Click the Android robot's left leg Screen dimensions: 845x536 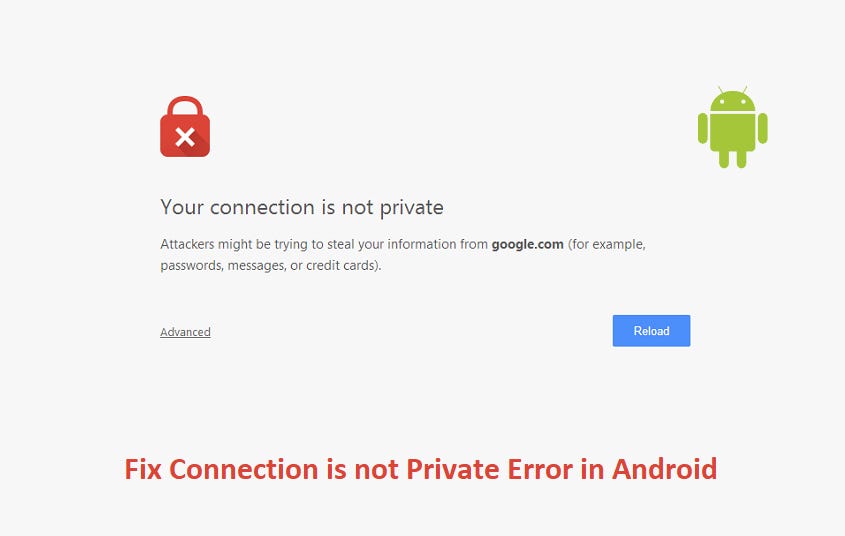coord(723,158)
